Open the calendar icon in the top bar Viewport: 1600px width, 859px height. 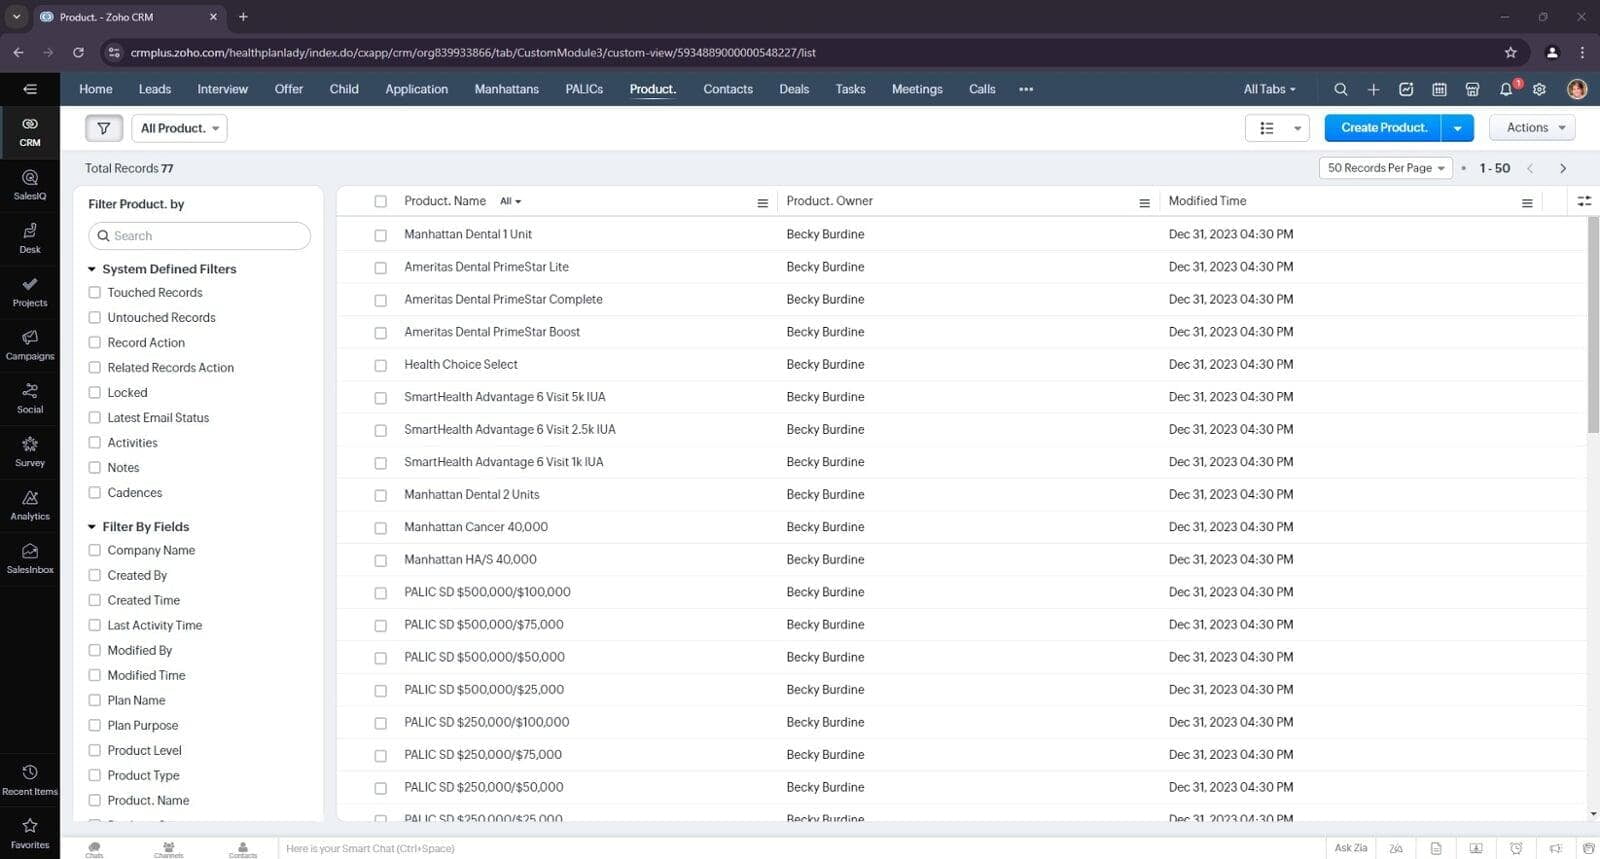coord(1439,89)
